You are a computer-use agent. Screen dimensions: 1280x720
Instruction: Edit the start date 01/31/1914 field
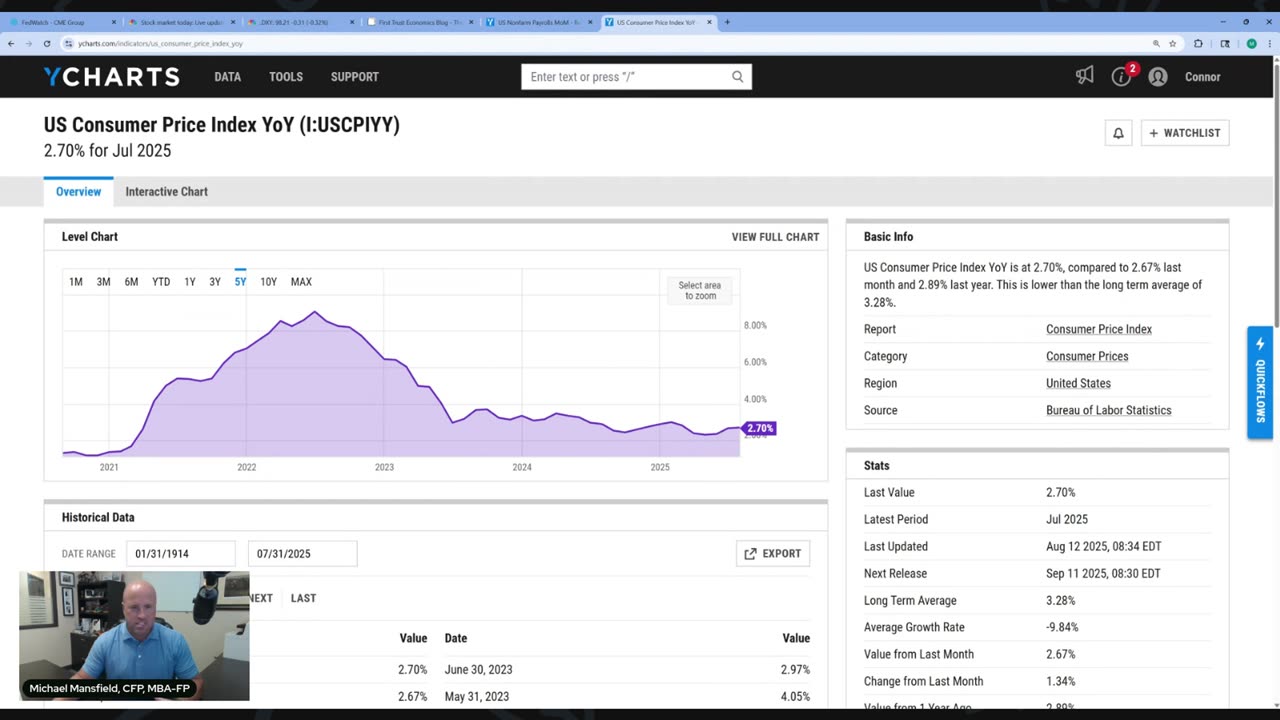tap(181, 554)
